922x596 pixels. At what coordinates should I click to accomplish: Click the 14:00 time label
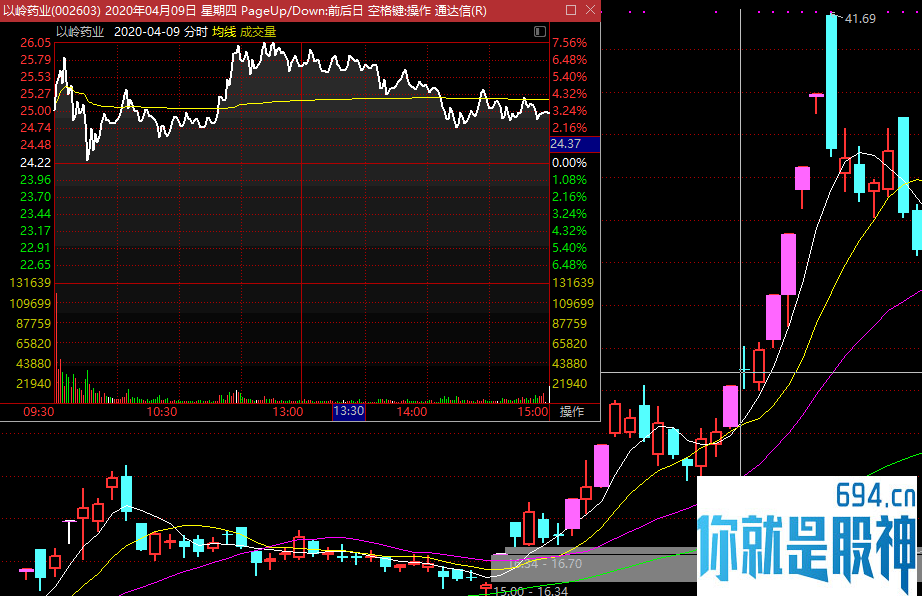click(x=412, y=411)
